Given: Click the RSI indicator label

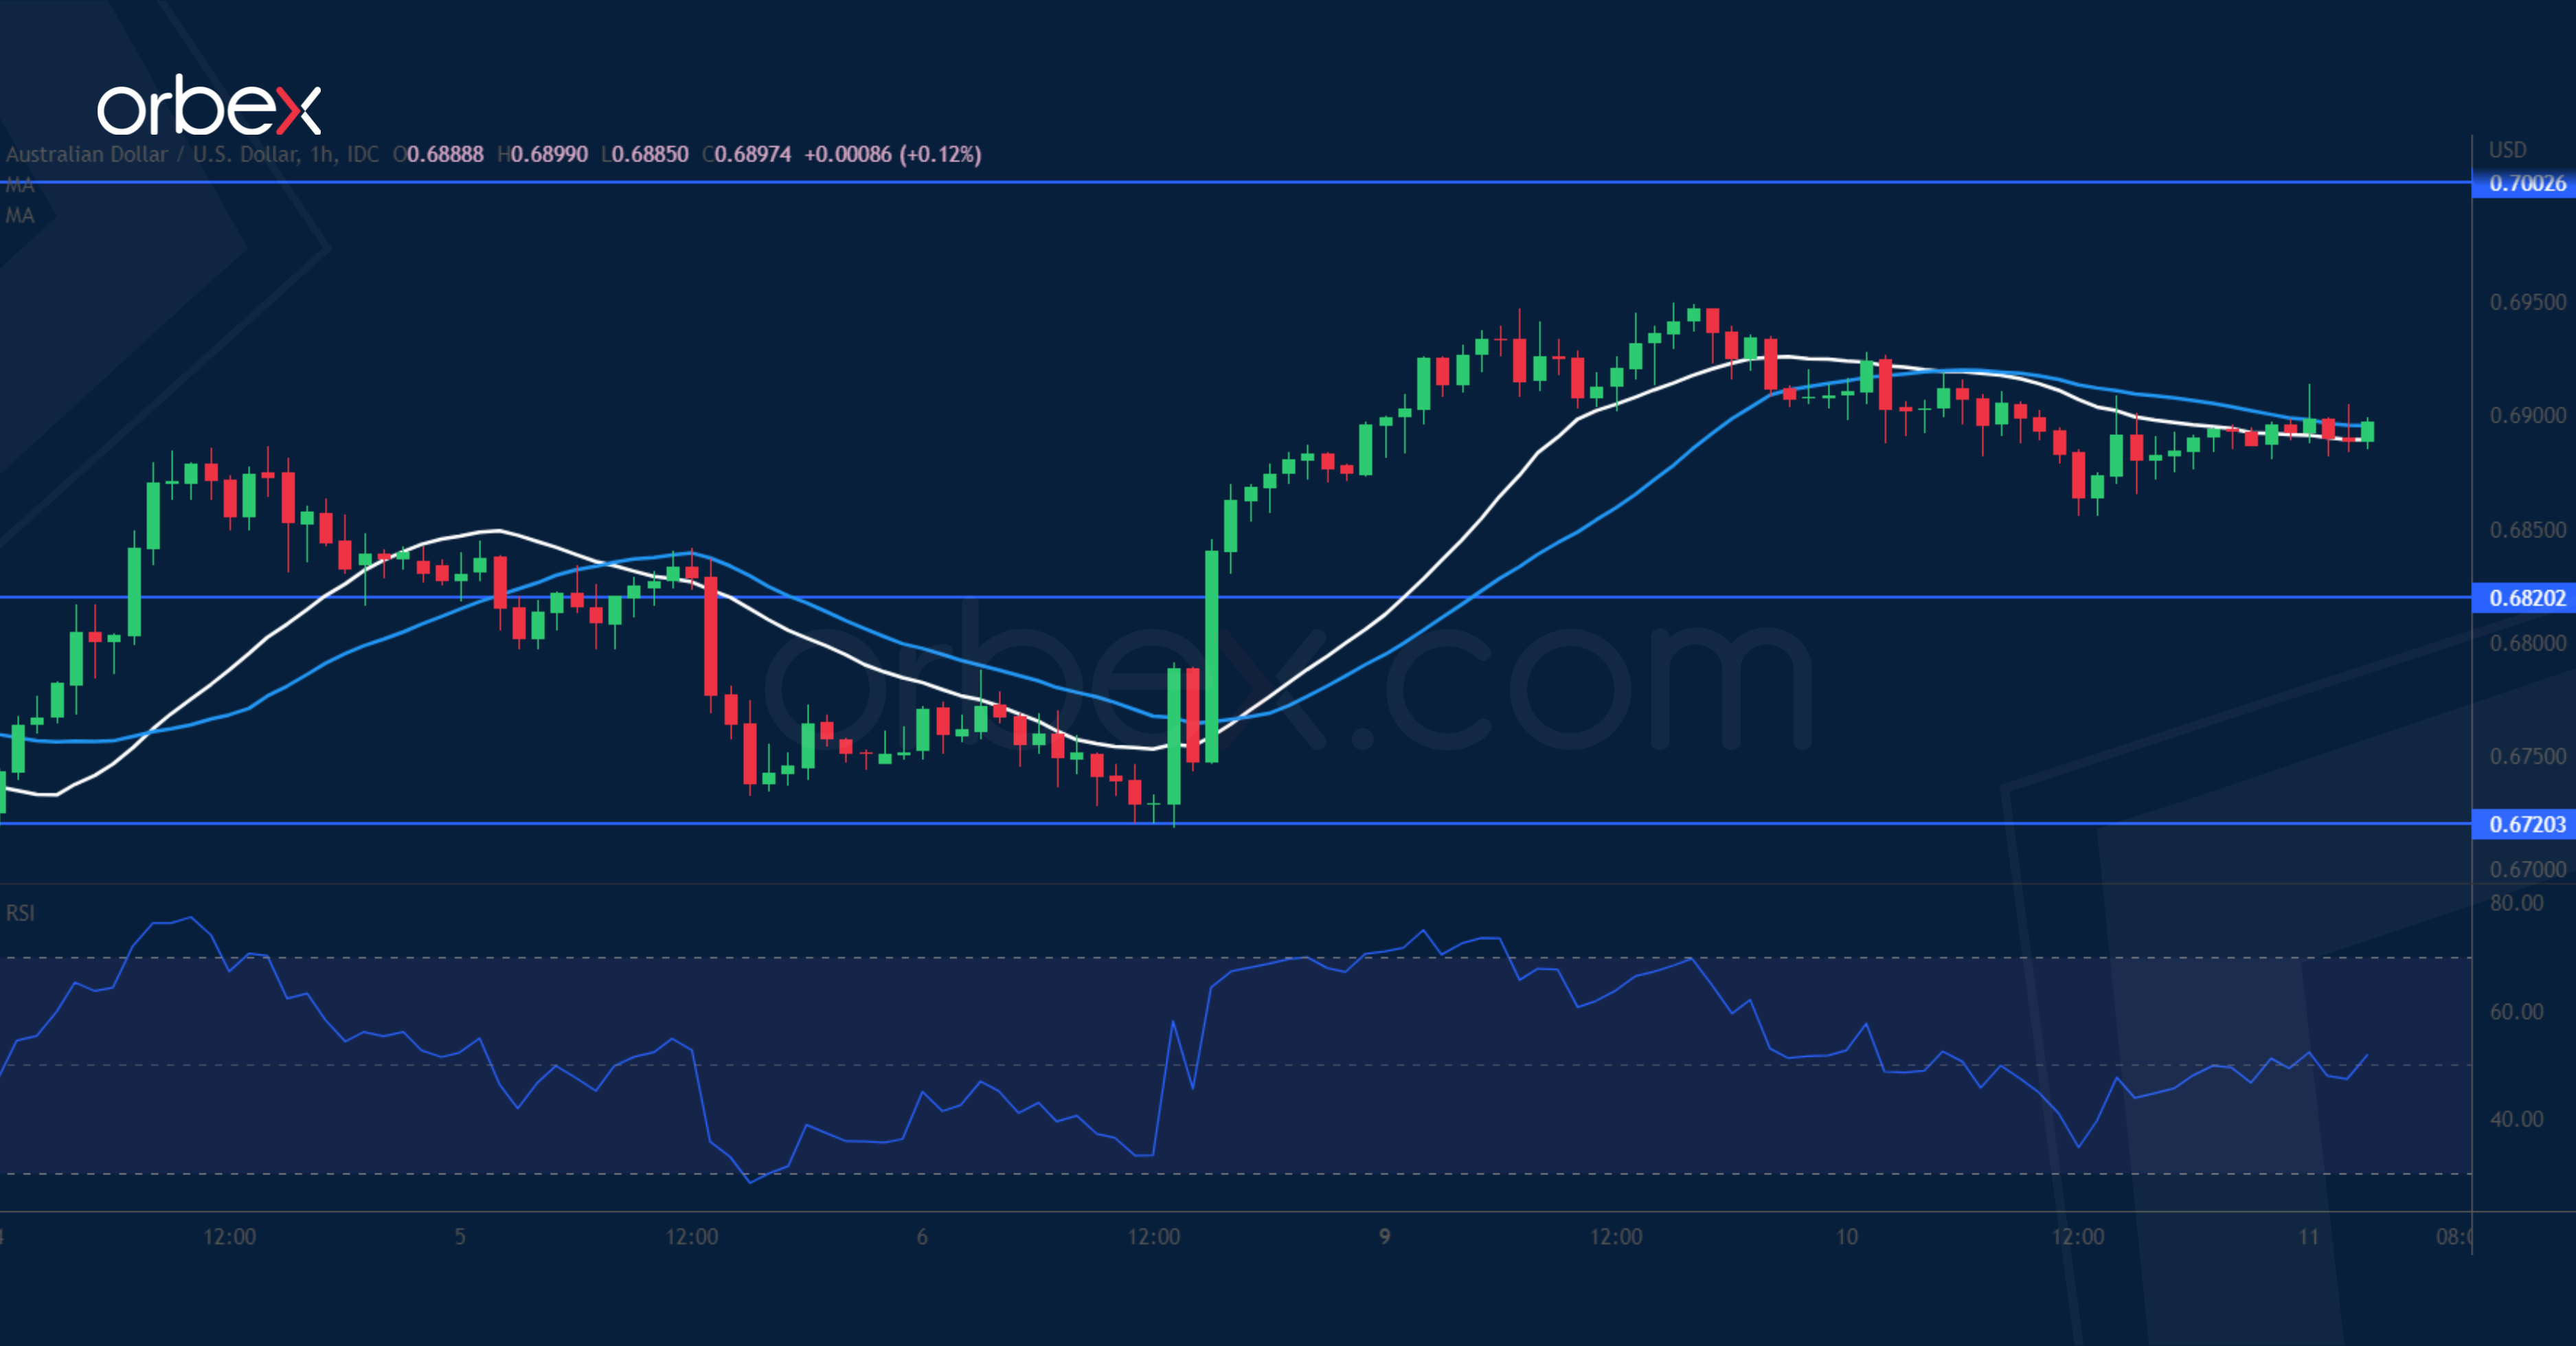Looking at the screenshot, I should (20, 913).
